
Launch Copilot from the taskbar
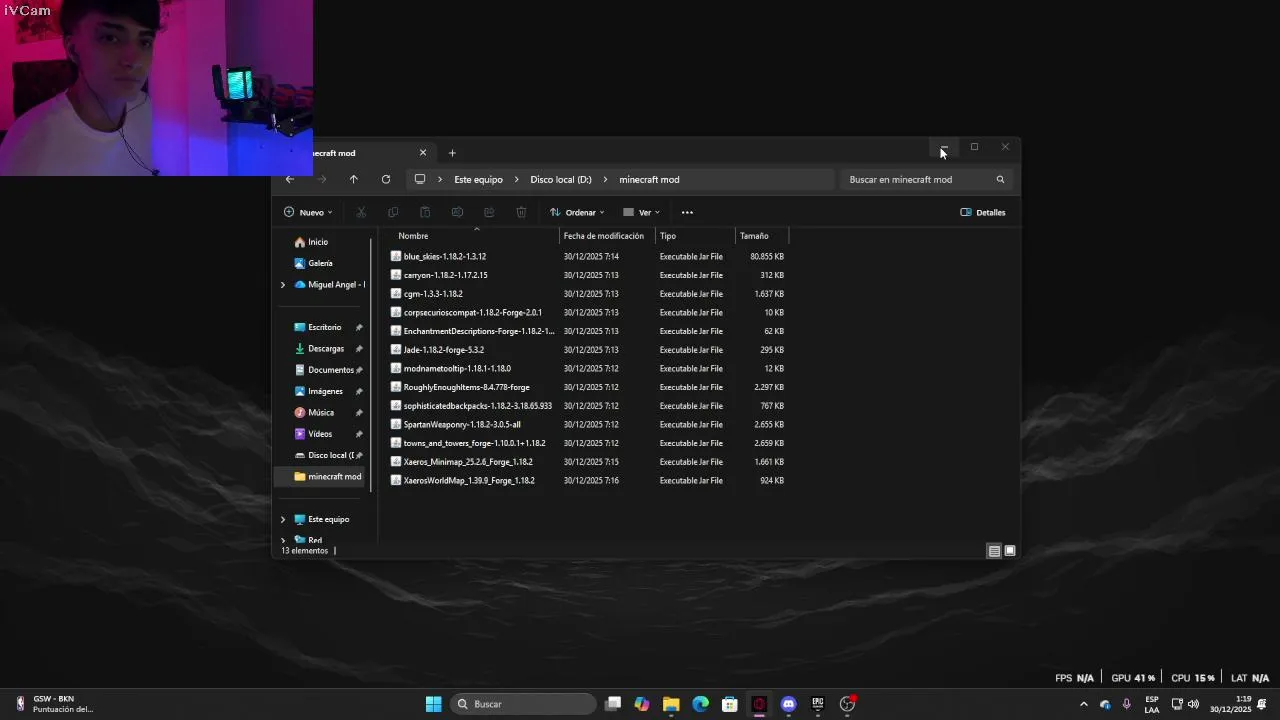[x=642, y=704]
